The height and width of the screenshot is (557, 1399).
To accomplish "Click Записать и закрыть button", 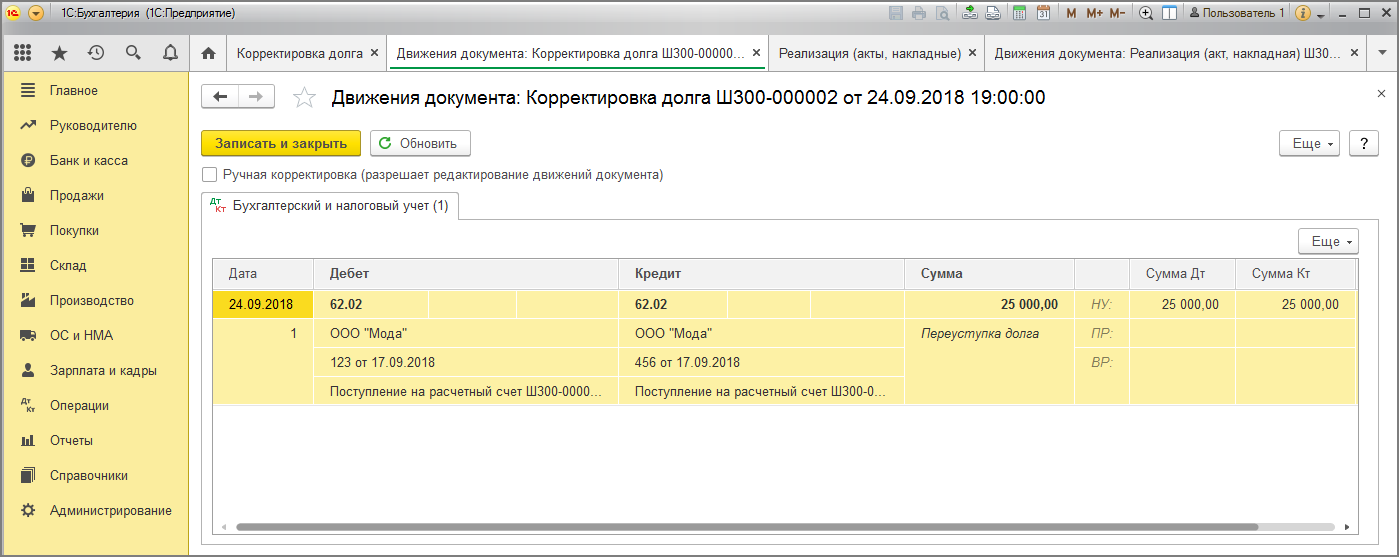I will (281, 144).
